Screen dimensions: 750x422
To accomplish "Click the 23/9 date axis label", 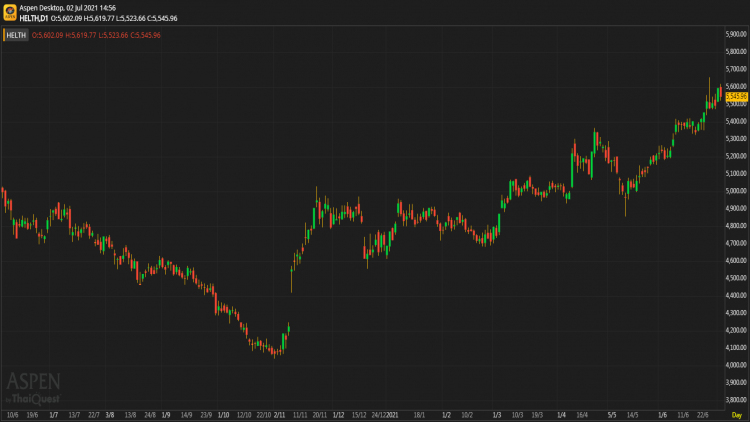I will click(x=206, y=415).
